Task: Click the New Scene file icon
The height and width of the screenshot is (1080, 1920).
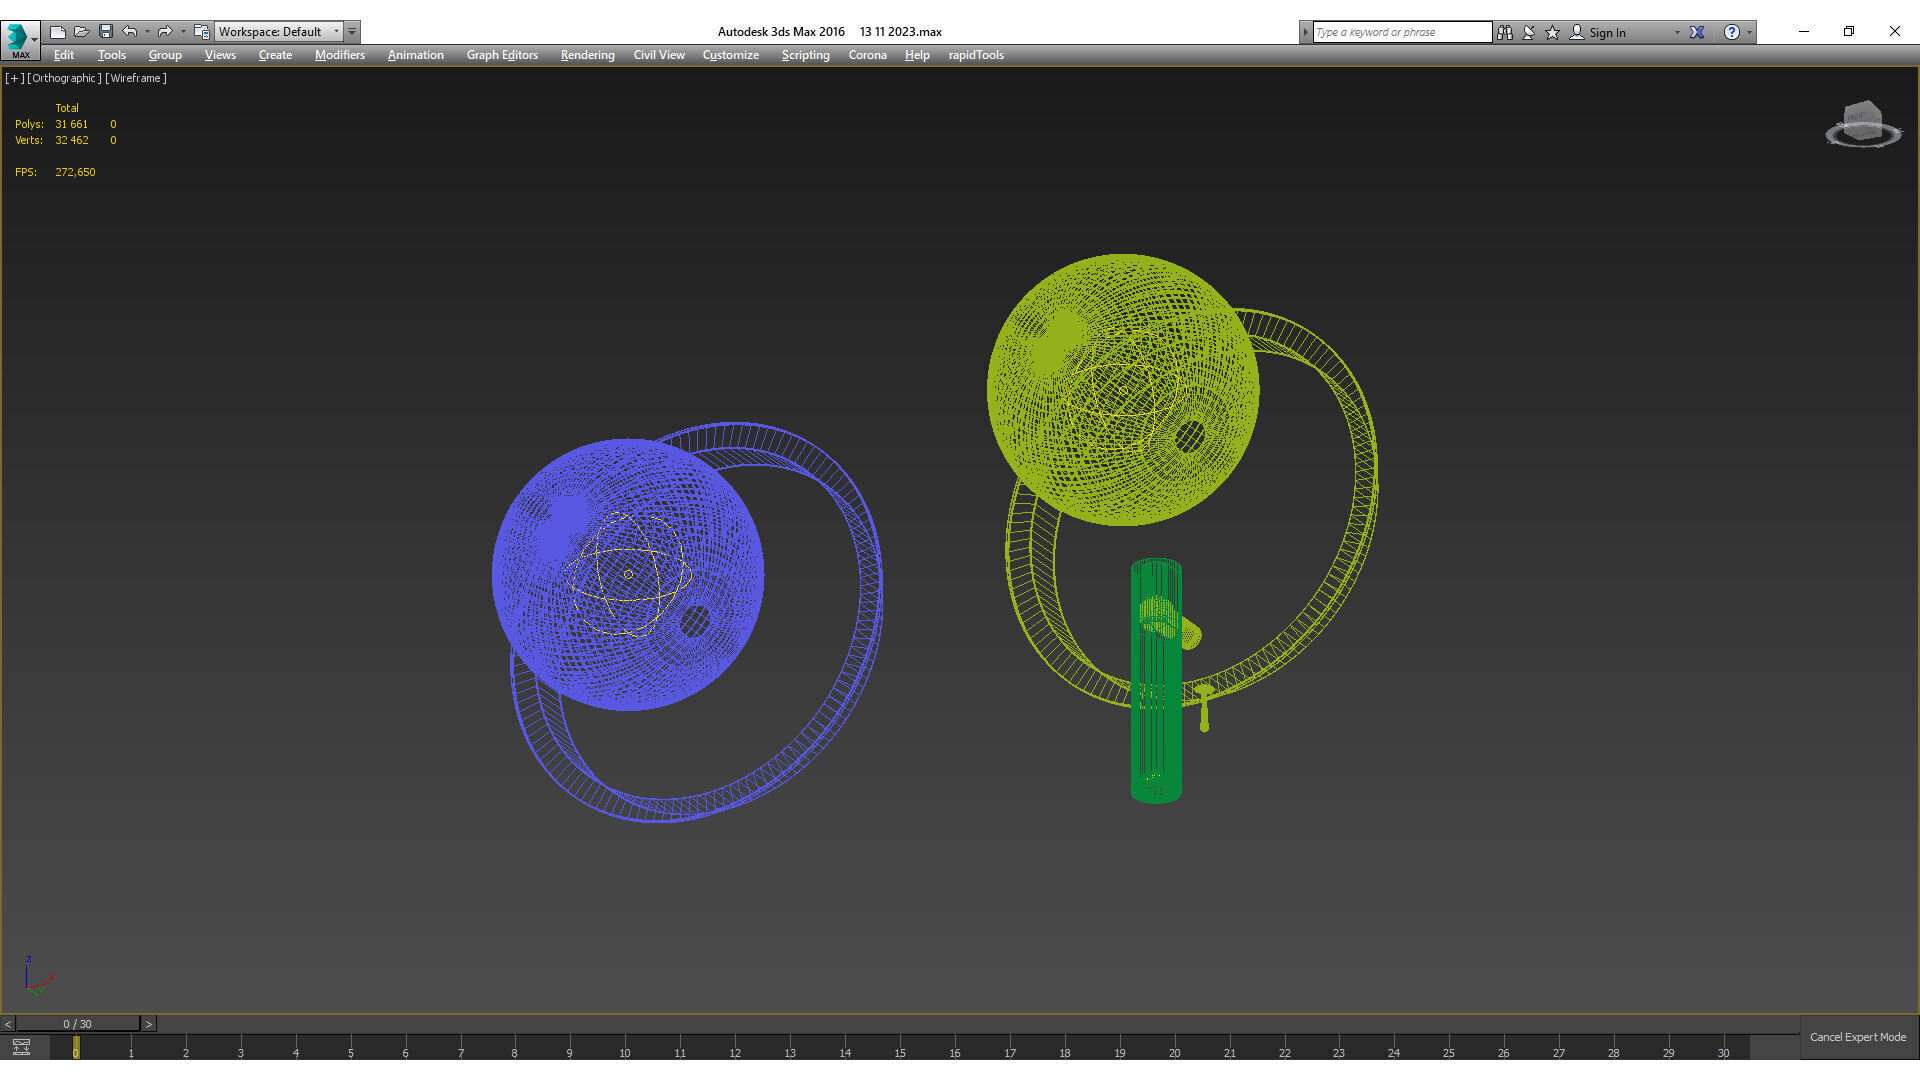Action: (58, 32)
